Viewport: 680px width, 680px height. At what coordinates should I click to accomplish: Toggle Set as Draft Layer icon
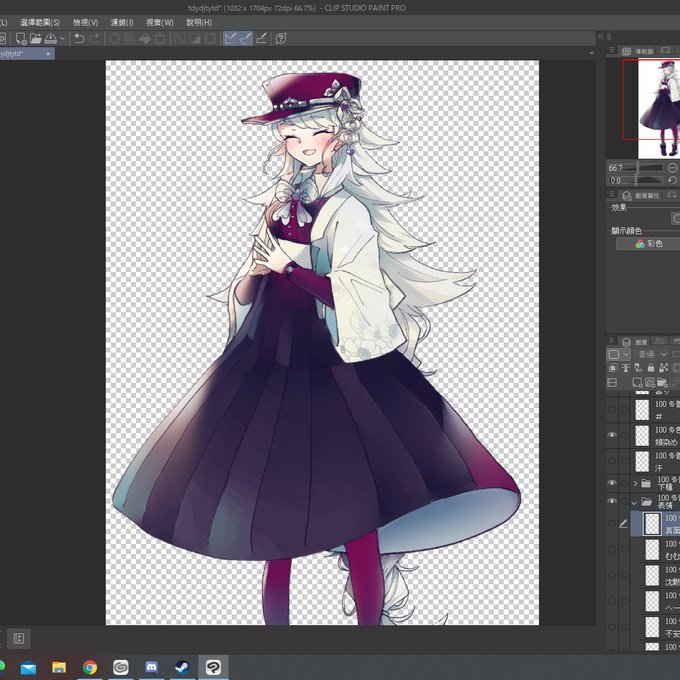point(638,368)
